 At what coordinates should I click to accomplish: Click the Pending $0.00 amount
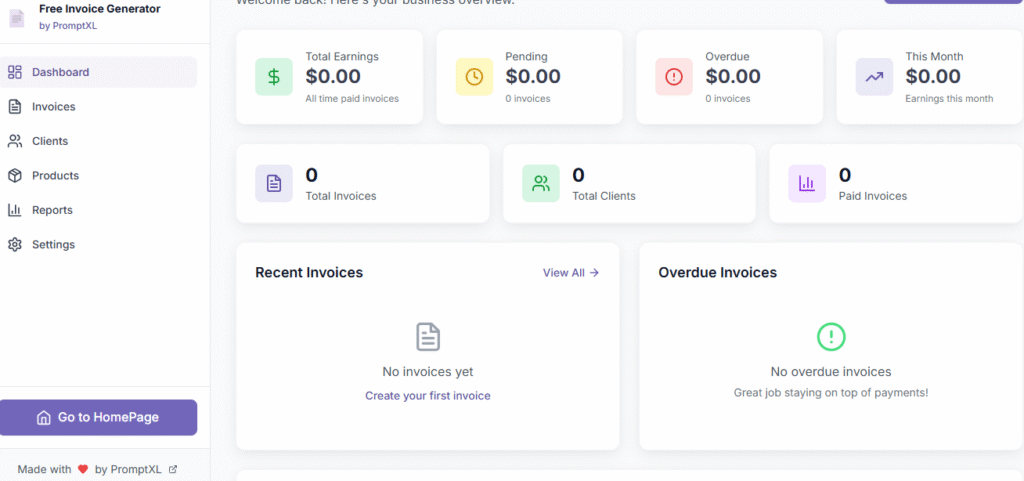[x=533, y=76]
